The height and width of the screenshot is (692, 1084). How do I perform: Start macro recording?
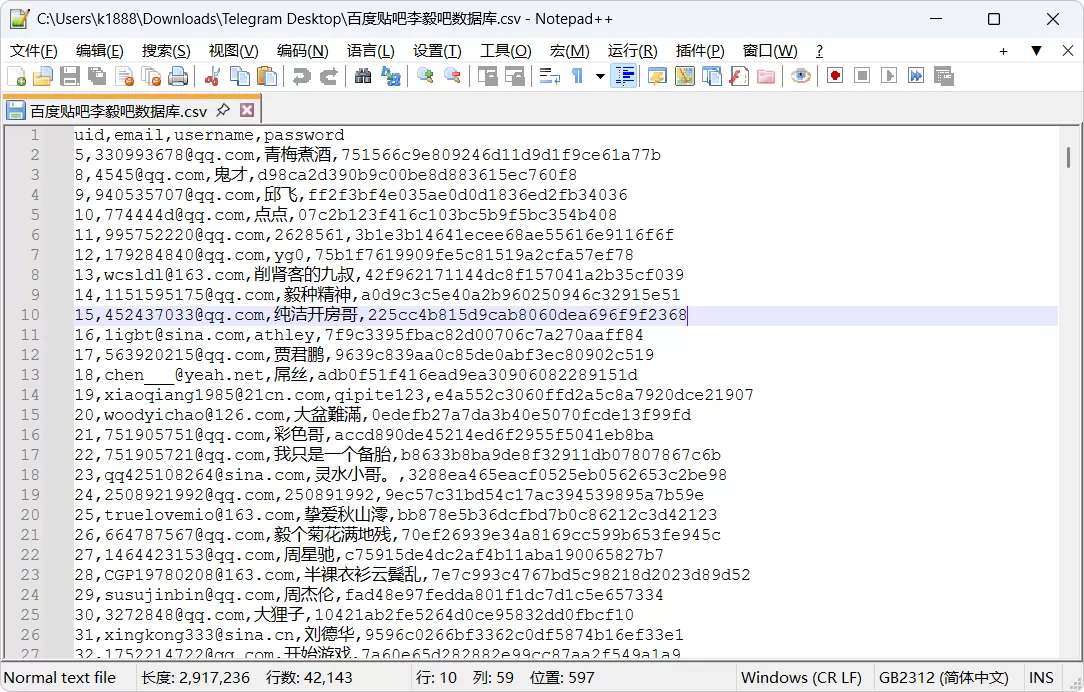(x=835, y=75)
